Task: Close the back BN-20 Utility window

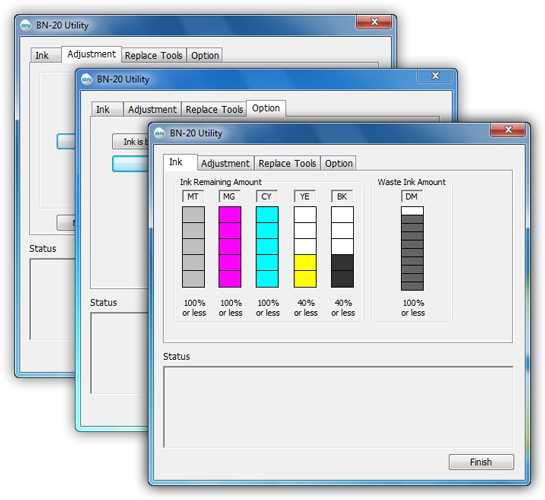Action: 374,22
